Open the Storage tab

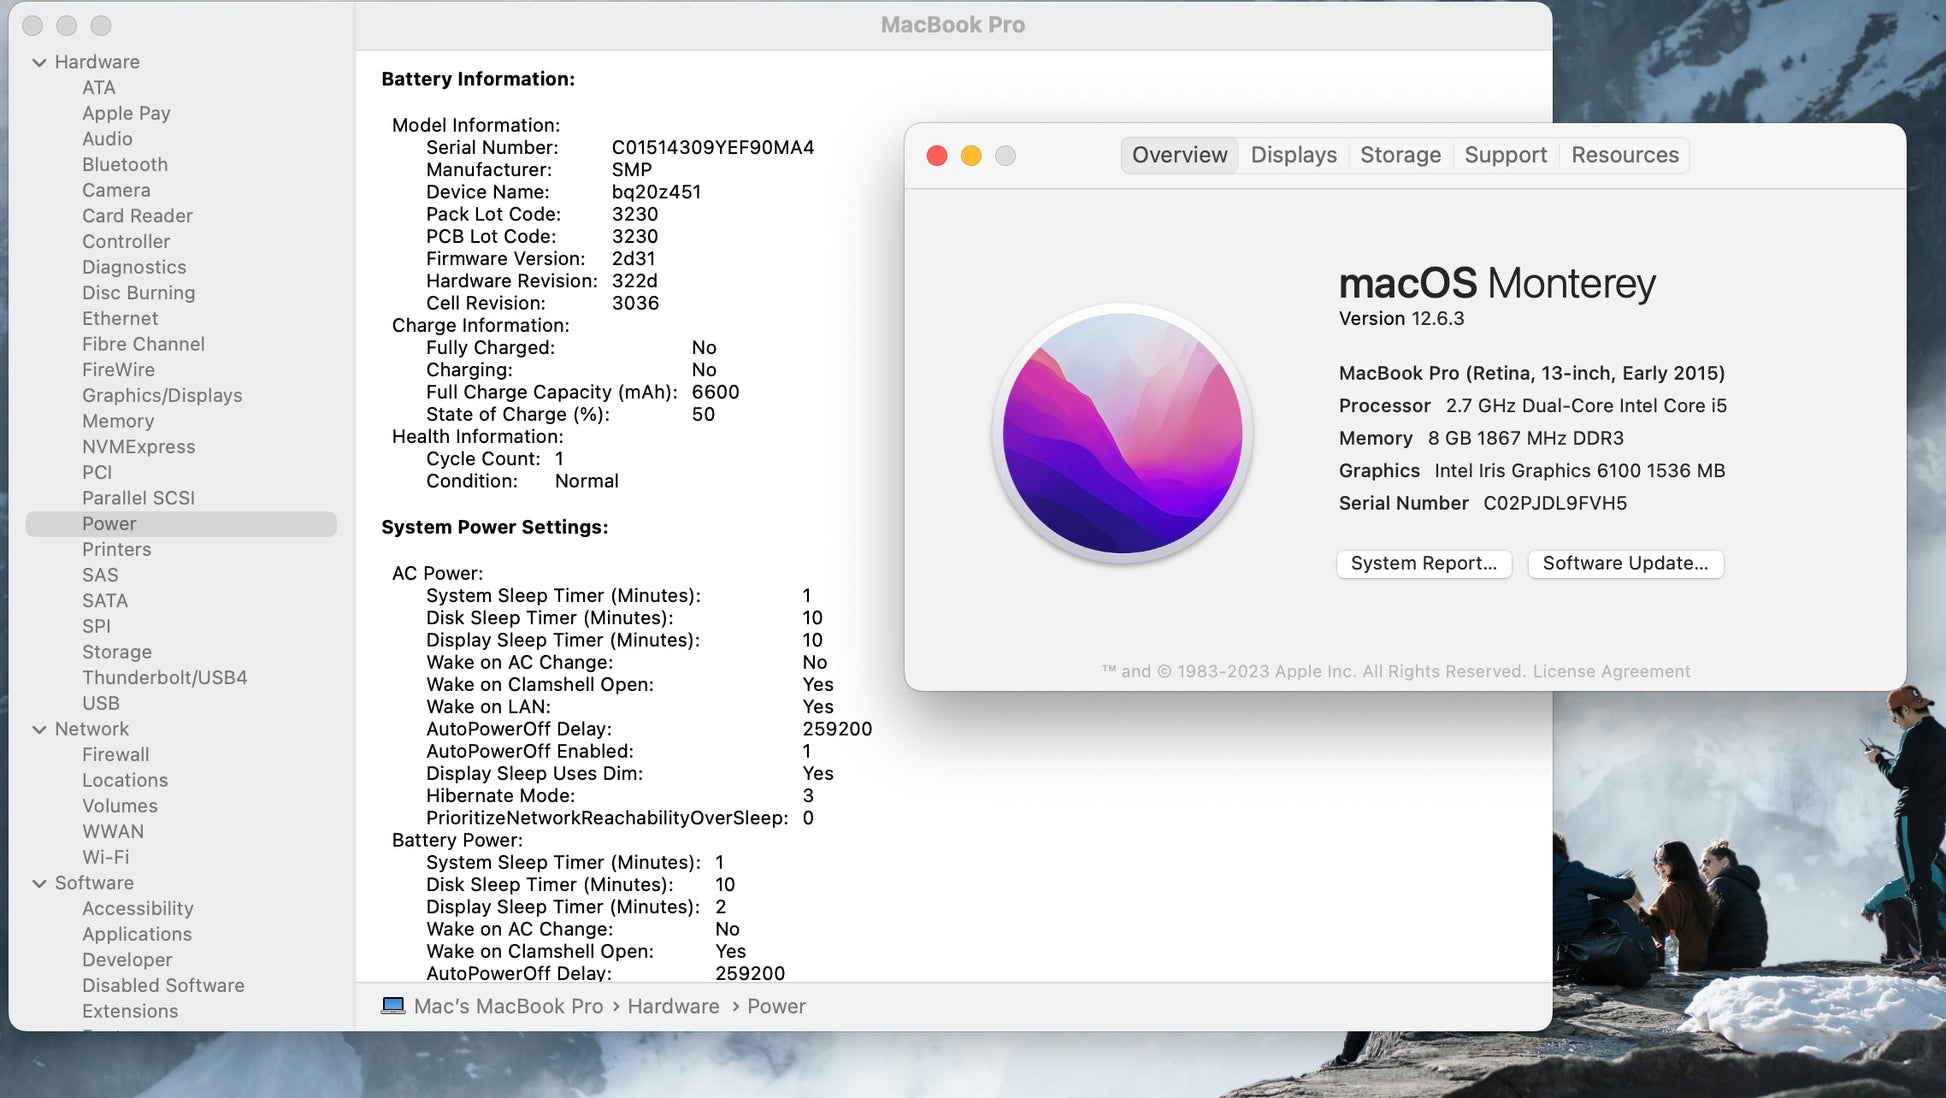pyautogui.click(x=1400, y=155)
